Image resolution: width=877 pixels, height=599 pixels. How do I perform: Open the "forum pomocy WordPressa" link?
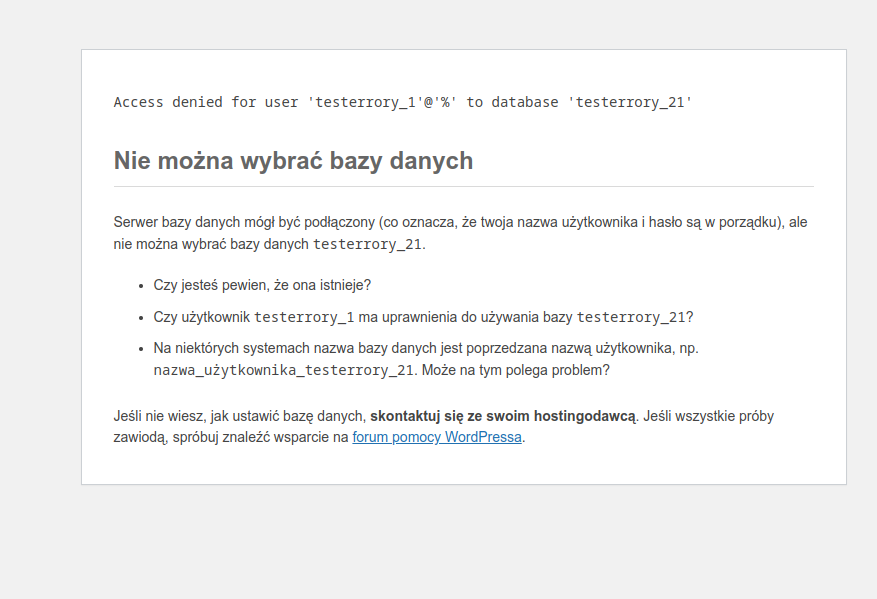click(x=436, y=437)
